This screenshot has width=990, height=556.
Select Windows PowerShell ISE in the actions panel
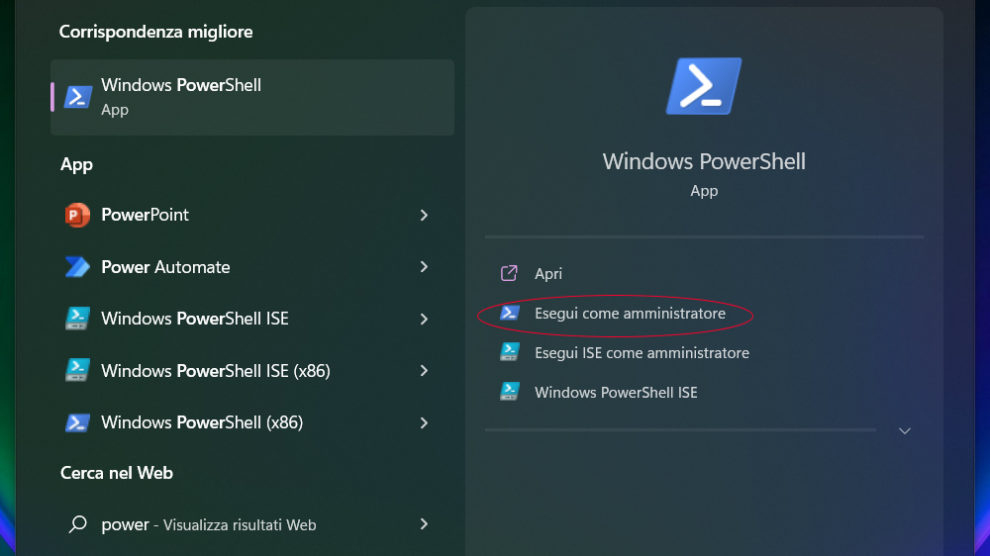pos(616,392)
